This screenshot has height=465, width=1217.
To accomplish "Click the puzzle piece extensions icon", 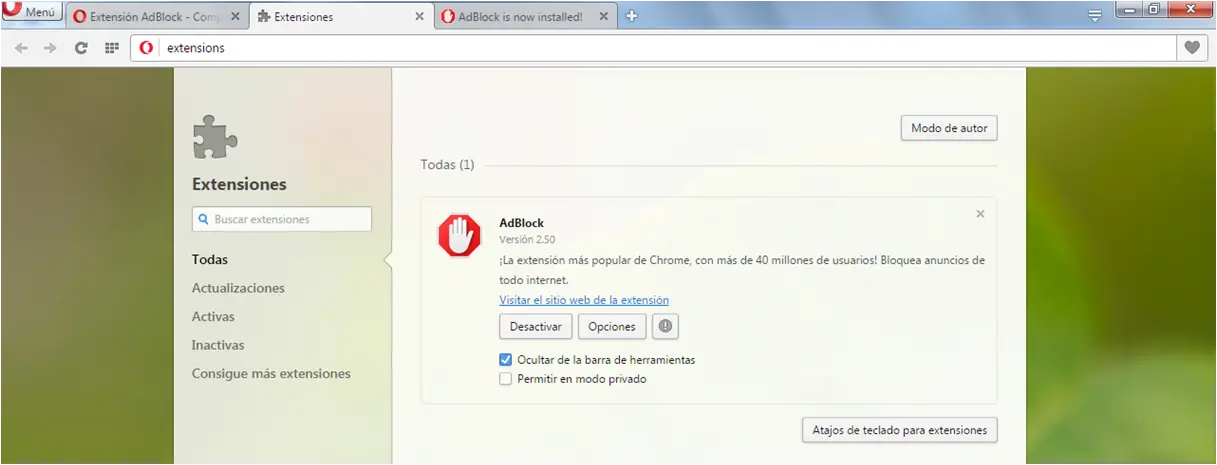I will [x=215, y=137].
